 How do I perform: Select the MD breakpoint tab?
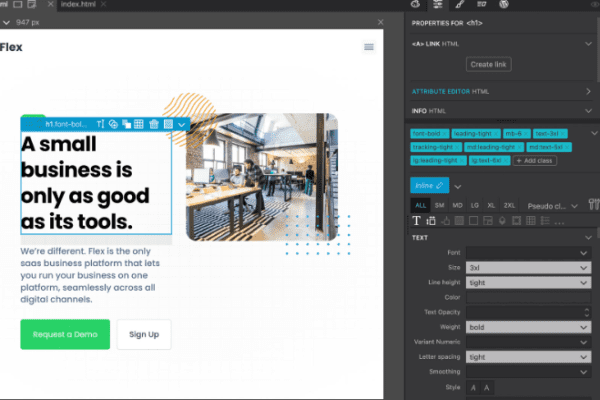click(x=457, y=206)
